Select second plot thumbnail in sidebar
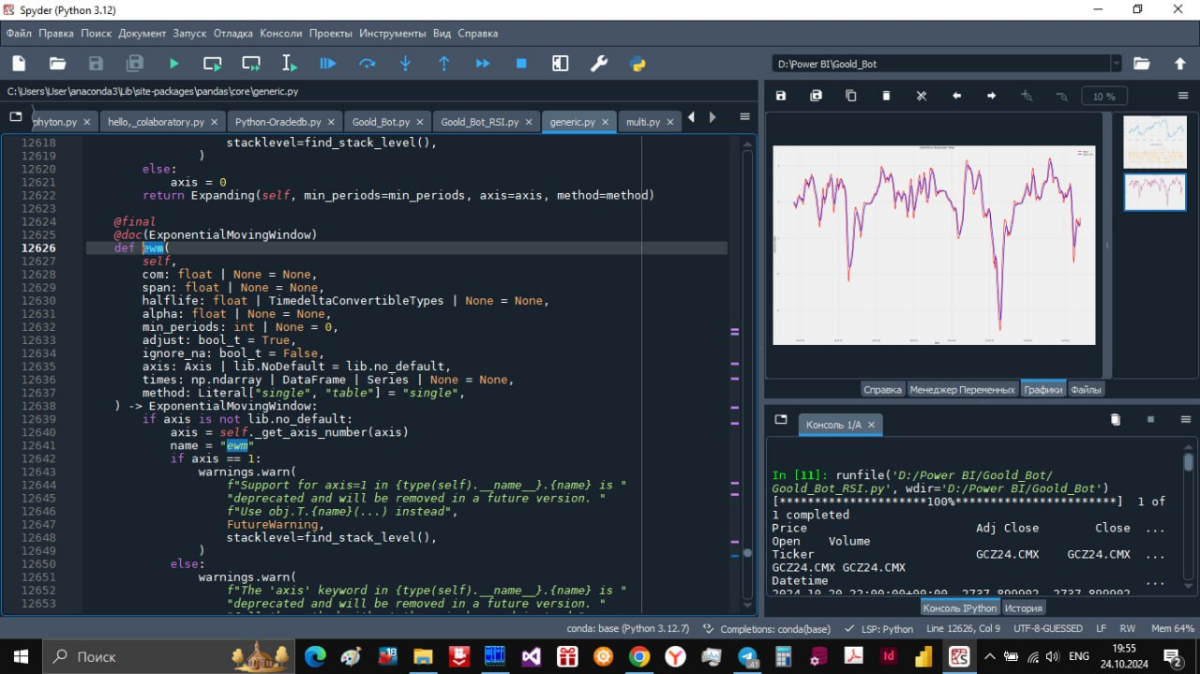The width and height of the screenshot is (1200, 674). (1154, 191)
